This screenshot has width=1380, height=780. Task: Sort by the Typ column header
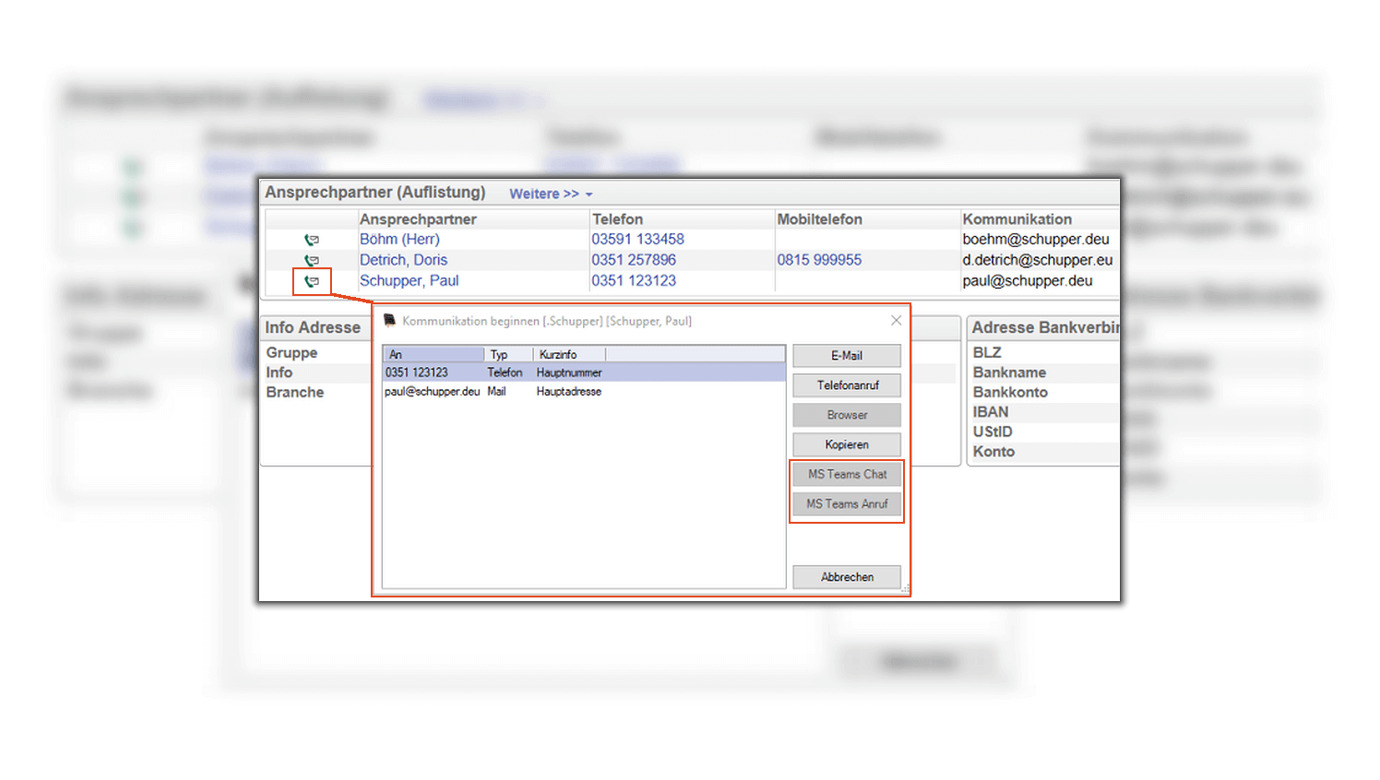tap(508, 355)
